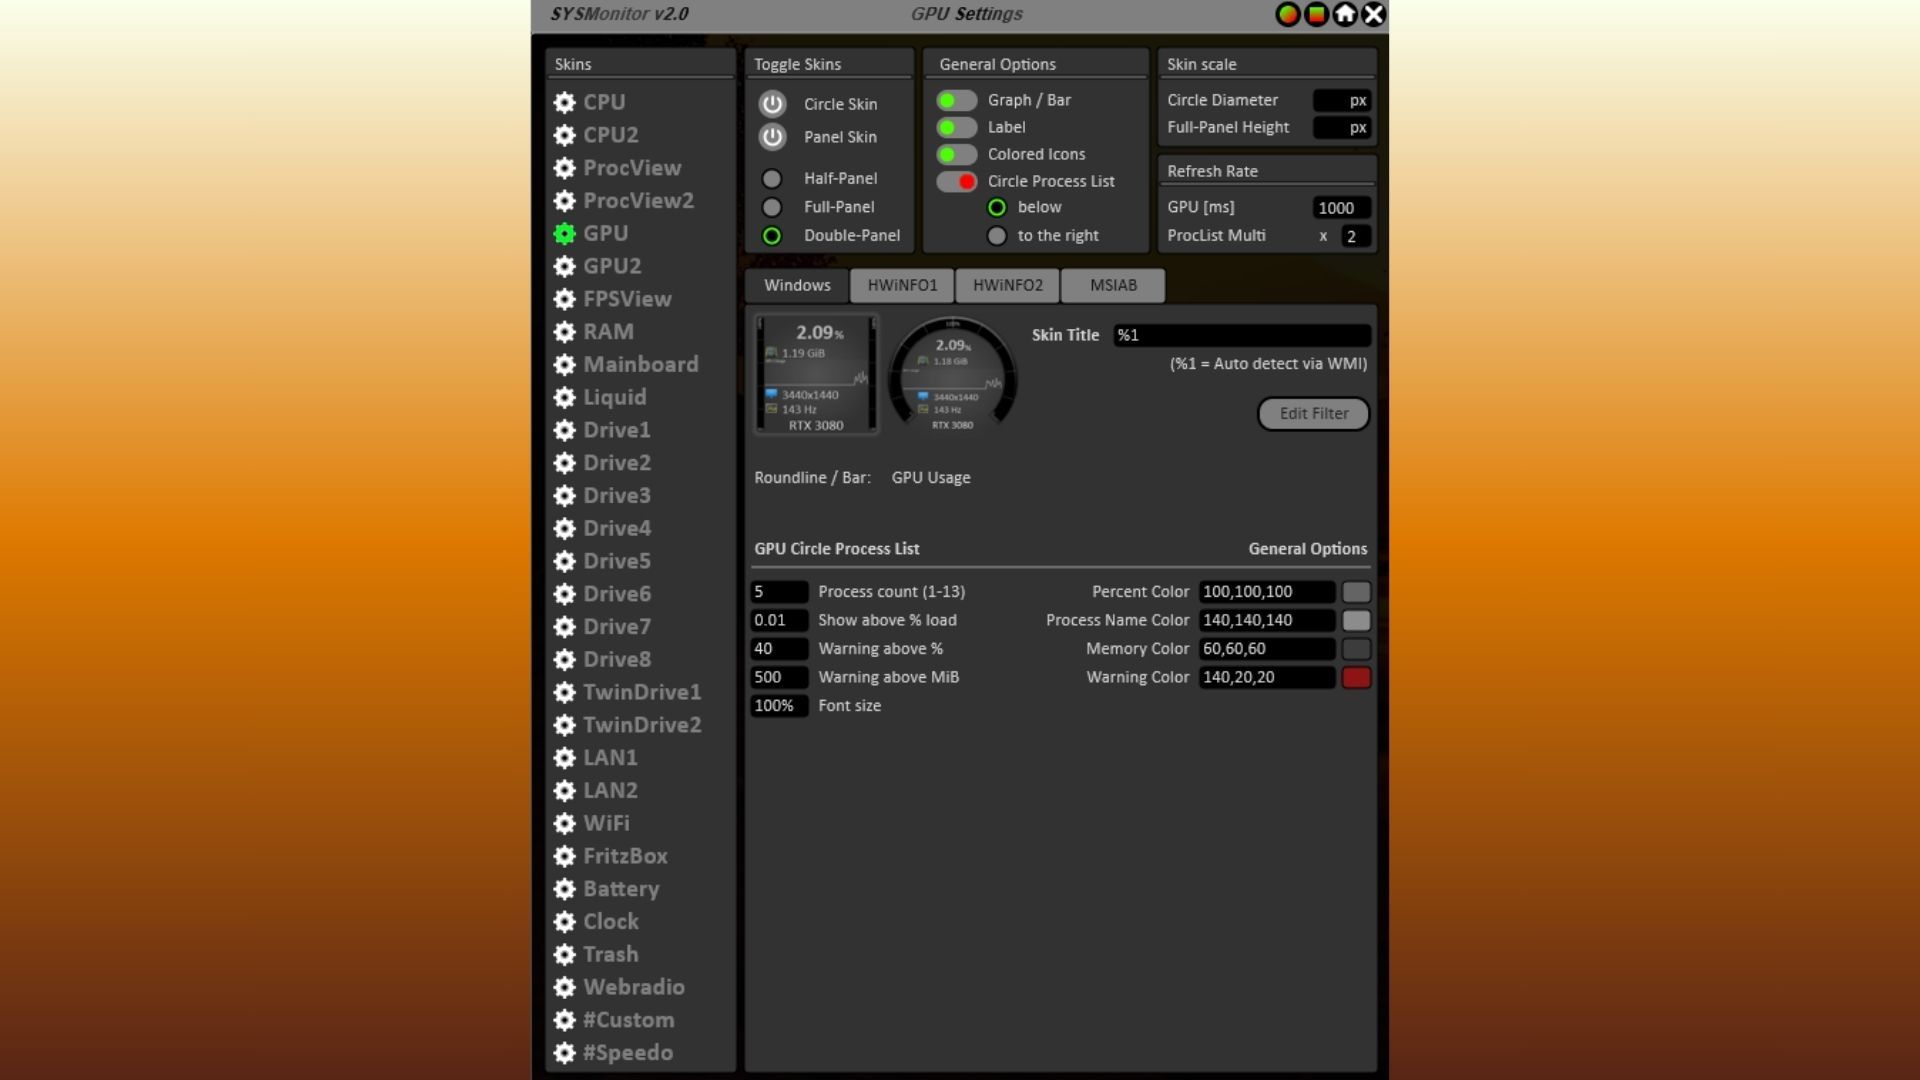Click the gear icon next to Clock
Viewport: 1920px width, 1080px height.
pos(564,922)
